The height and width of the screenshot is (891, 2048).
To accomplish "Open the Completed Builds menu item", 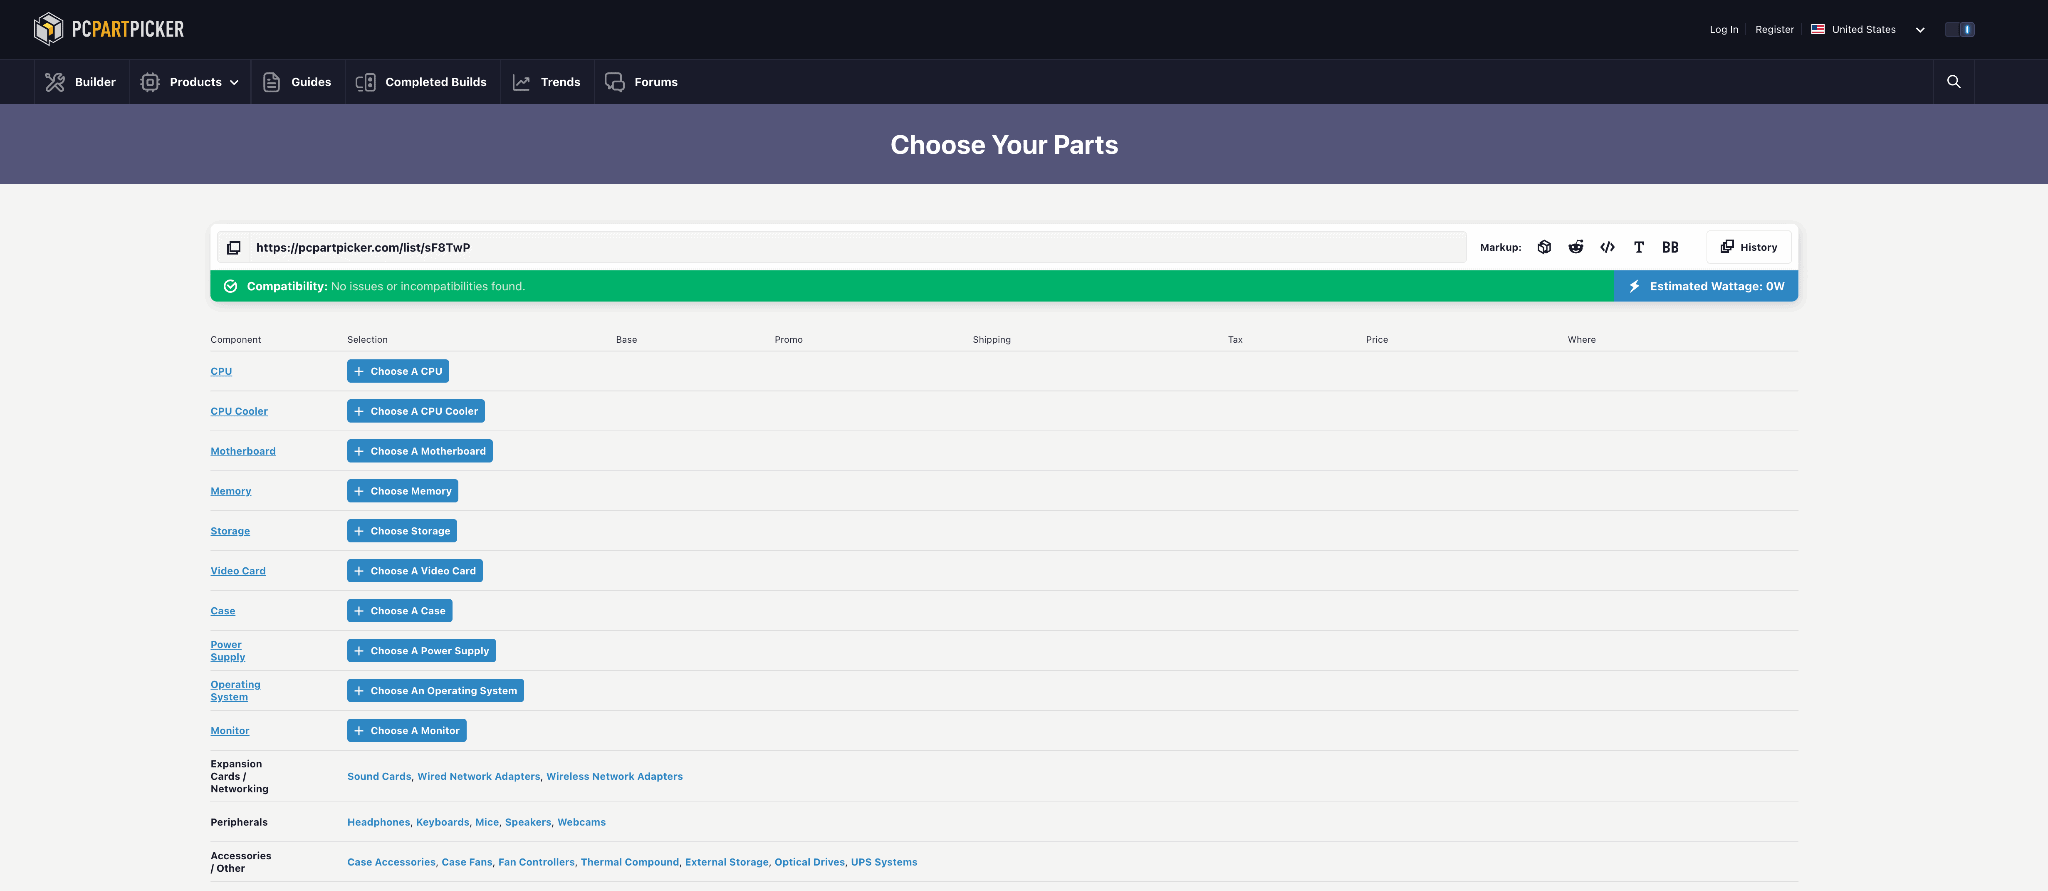I will pyautogui.click(x=436, y=82).
